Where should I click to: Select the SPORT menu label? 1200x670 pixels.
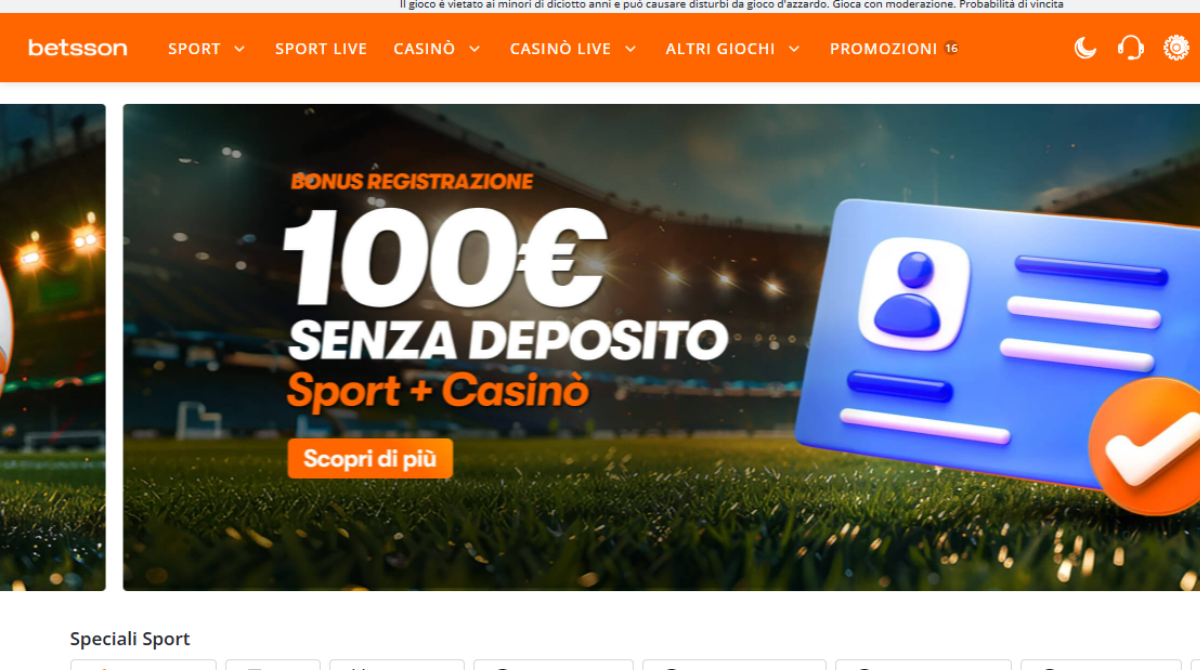(x=194, y=48)
